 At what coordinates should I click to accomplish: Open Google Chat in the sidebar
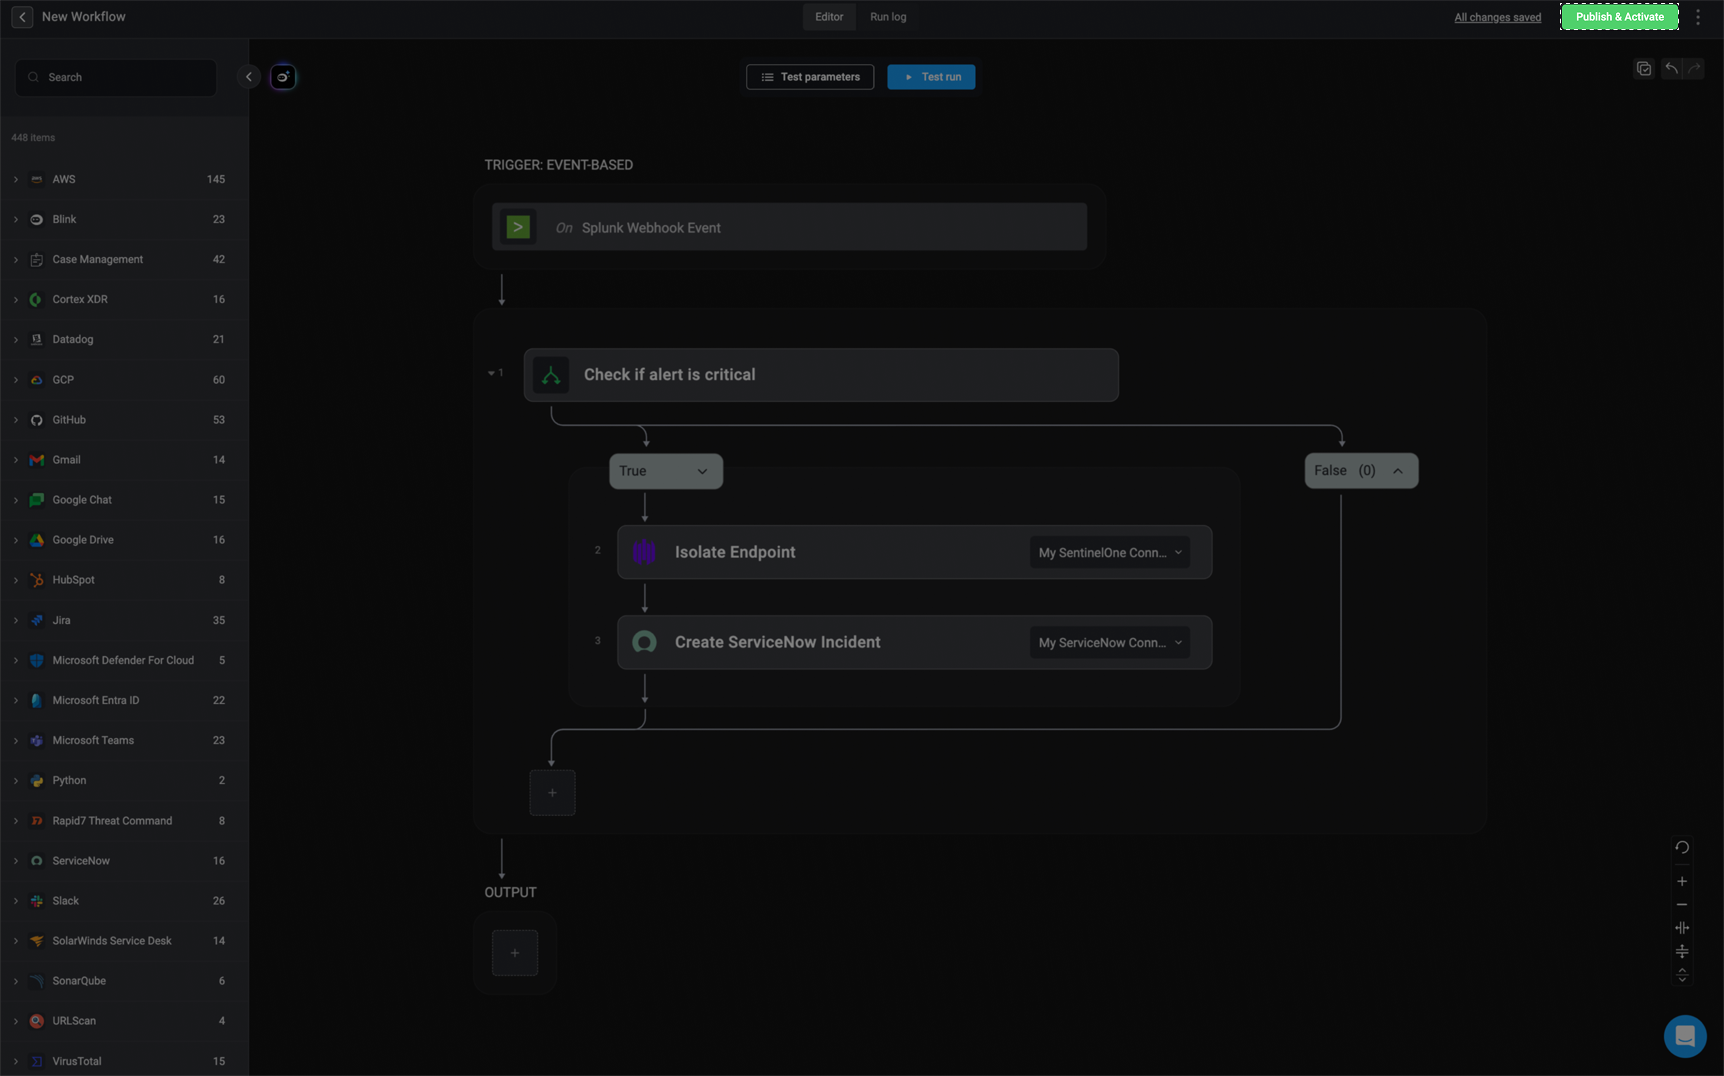click(124, 500)
